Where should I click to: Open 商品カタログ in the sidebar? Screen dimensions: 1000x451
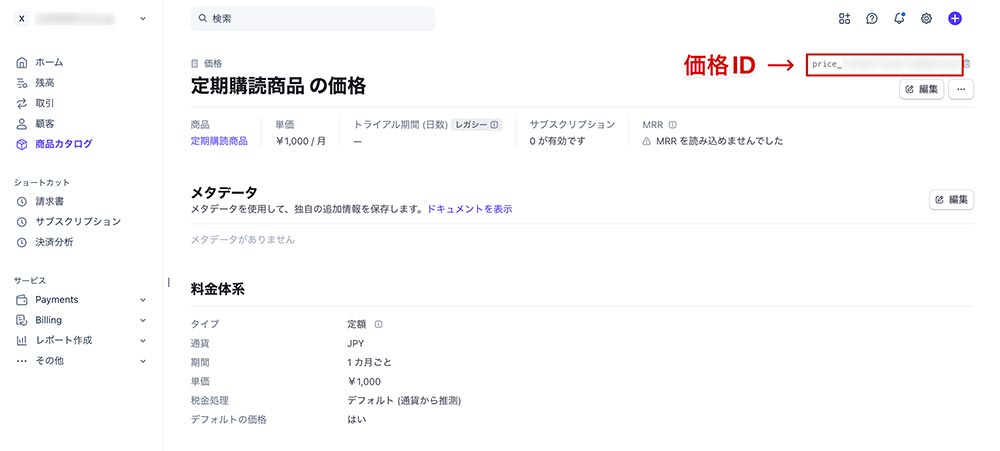click(62, 144)
